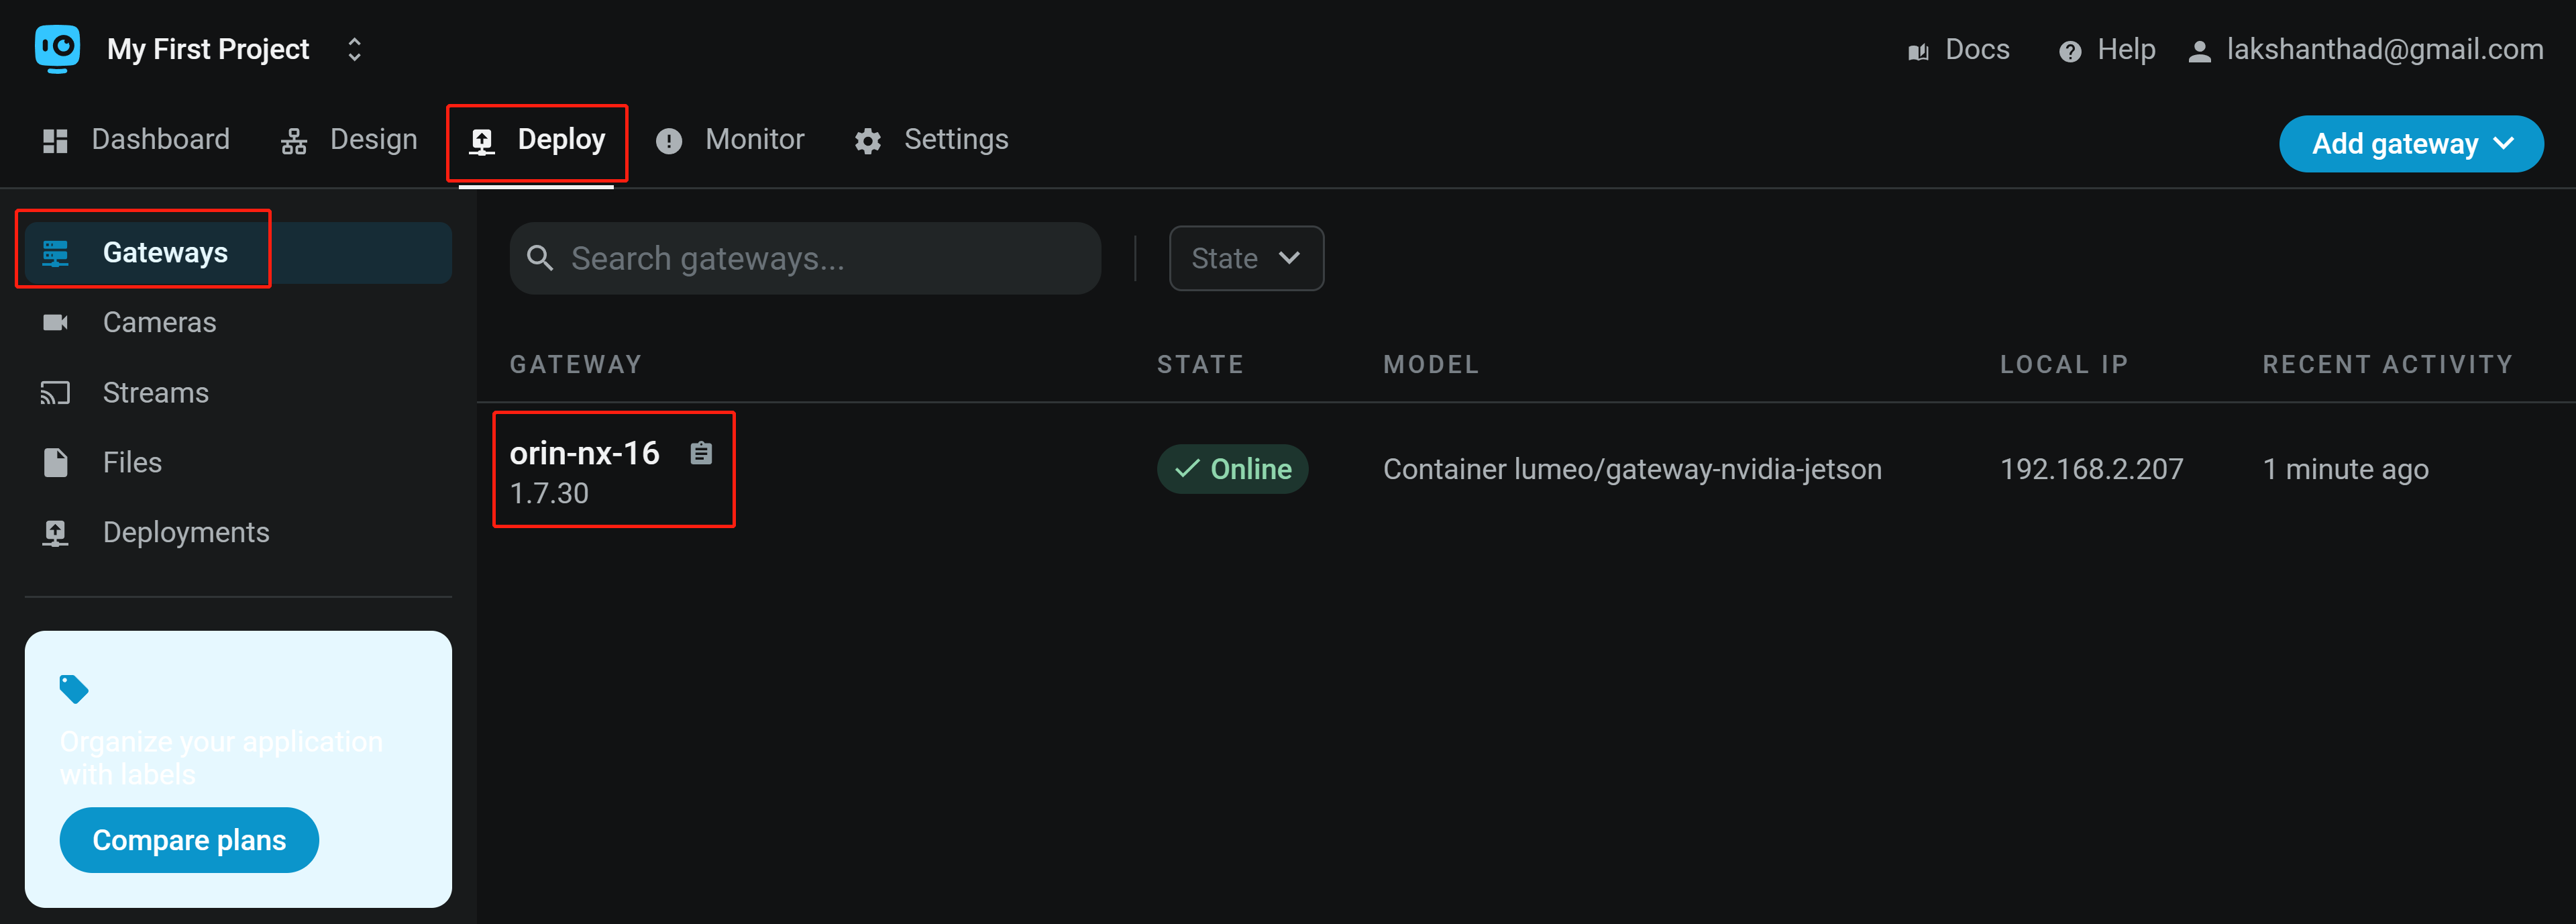Click the user account avatar icon
The image size is (2576, 924).
pos(2199,51)
